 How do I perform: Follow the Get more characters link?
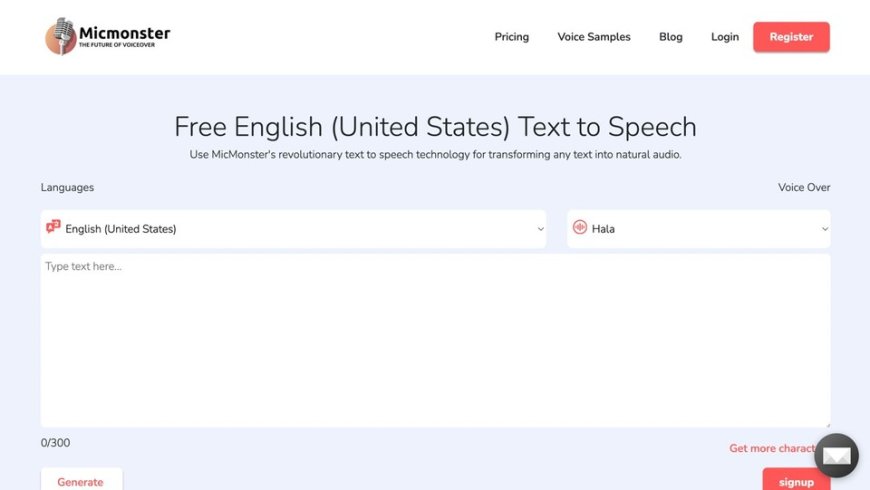pos(772,448)
